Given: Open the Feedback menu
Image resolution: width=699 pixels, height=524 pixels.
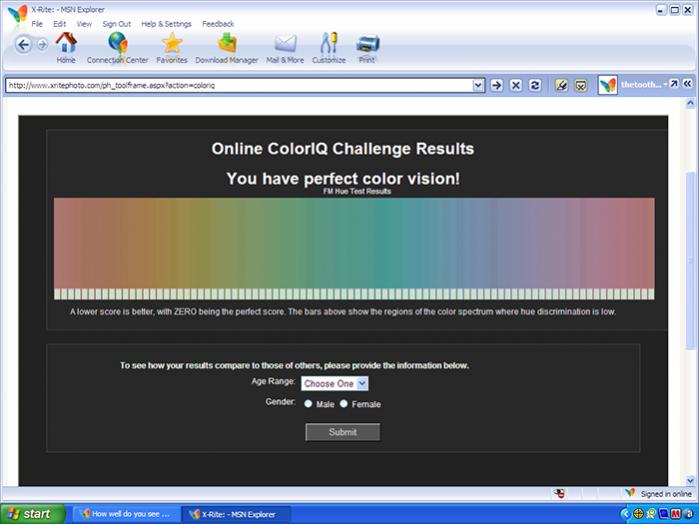Looking at the screenshot, I should (218, 24).
